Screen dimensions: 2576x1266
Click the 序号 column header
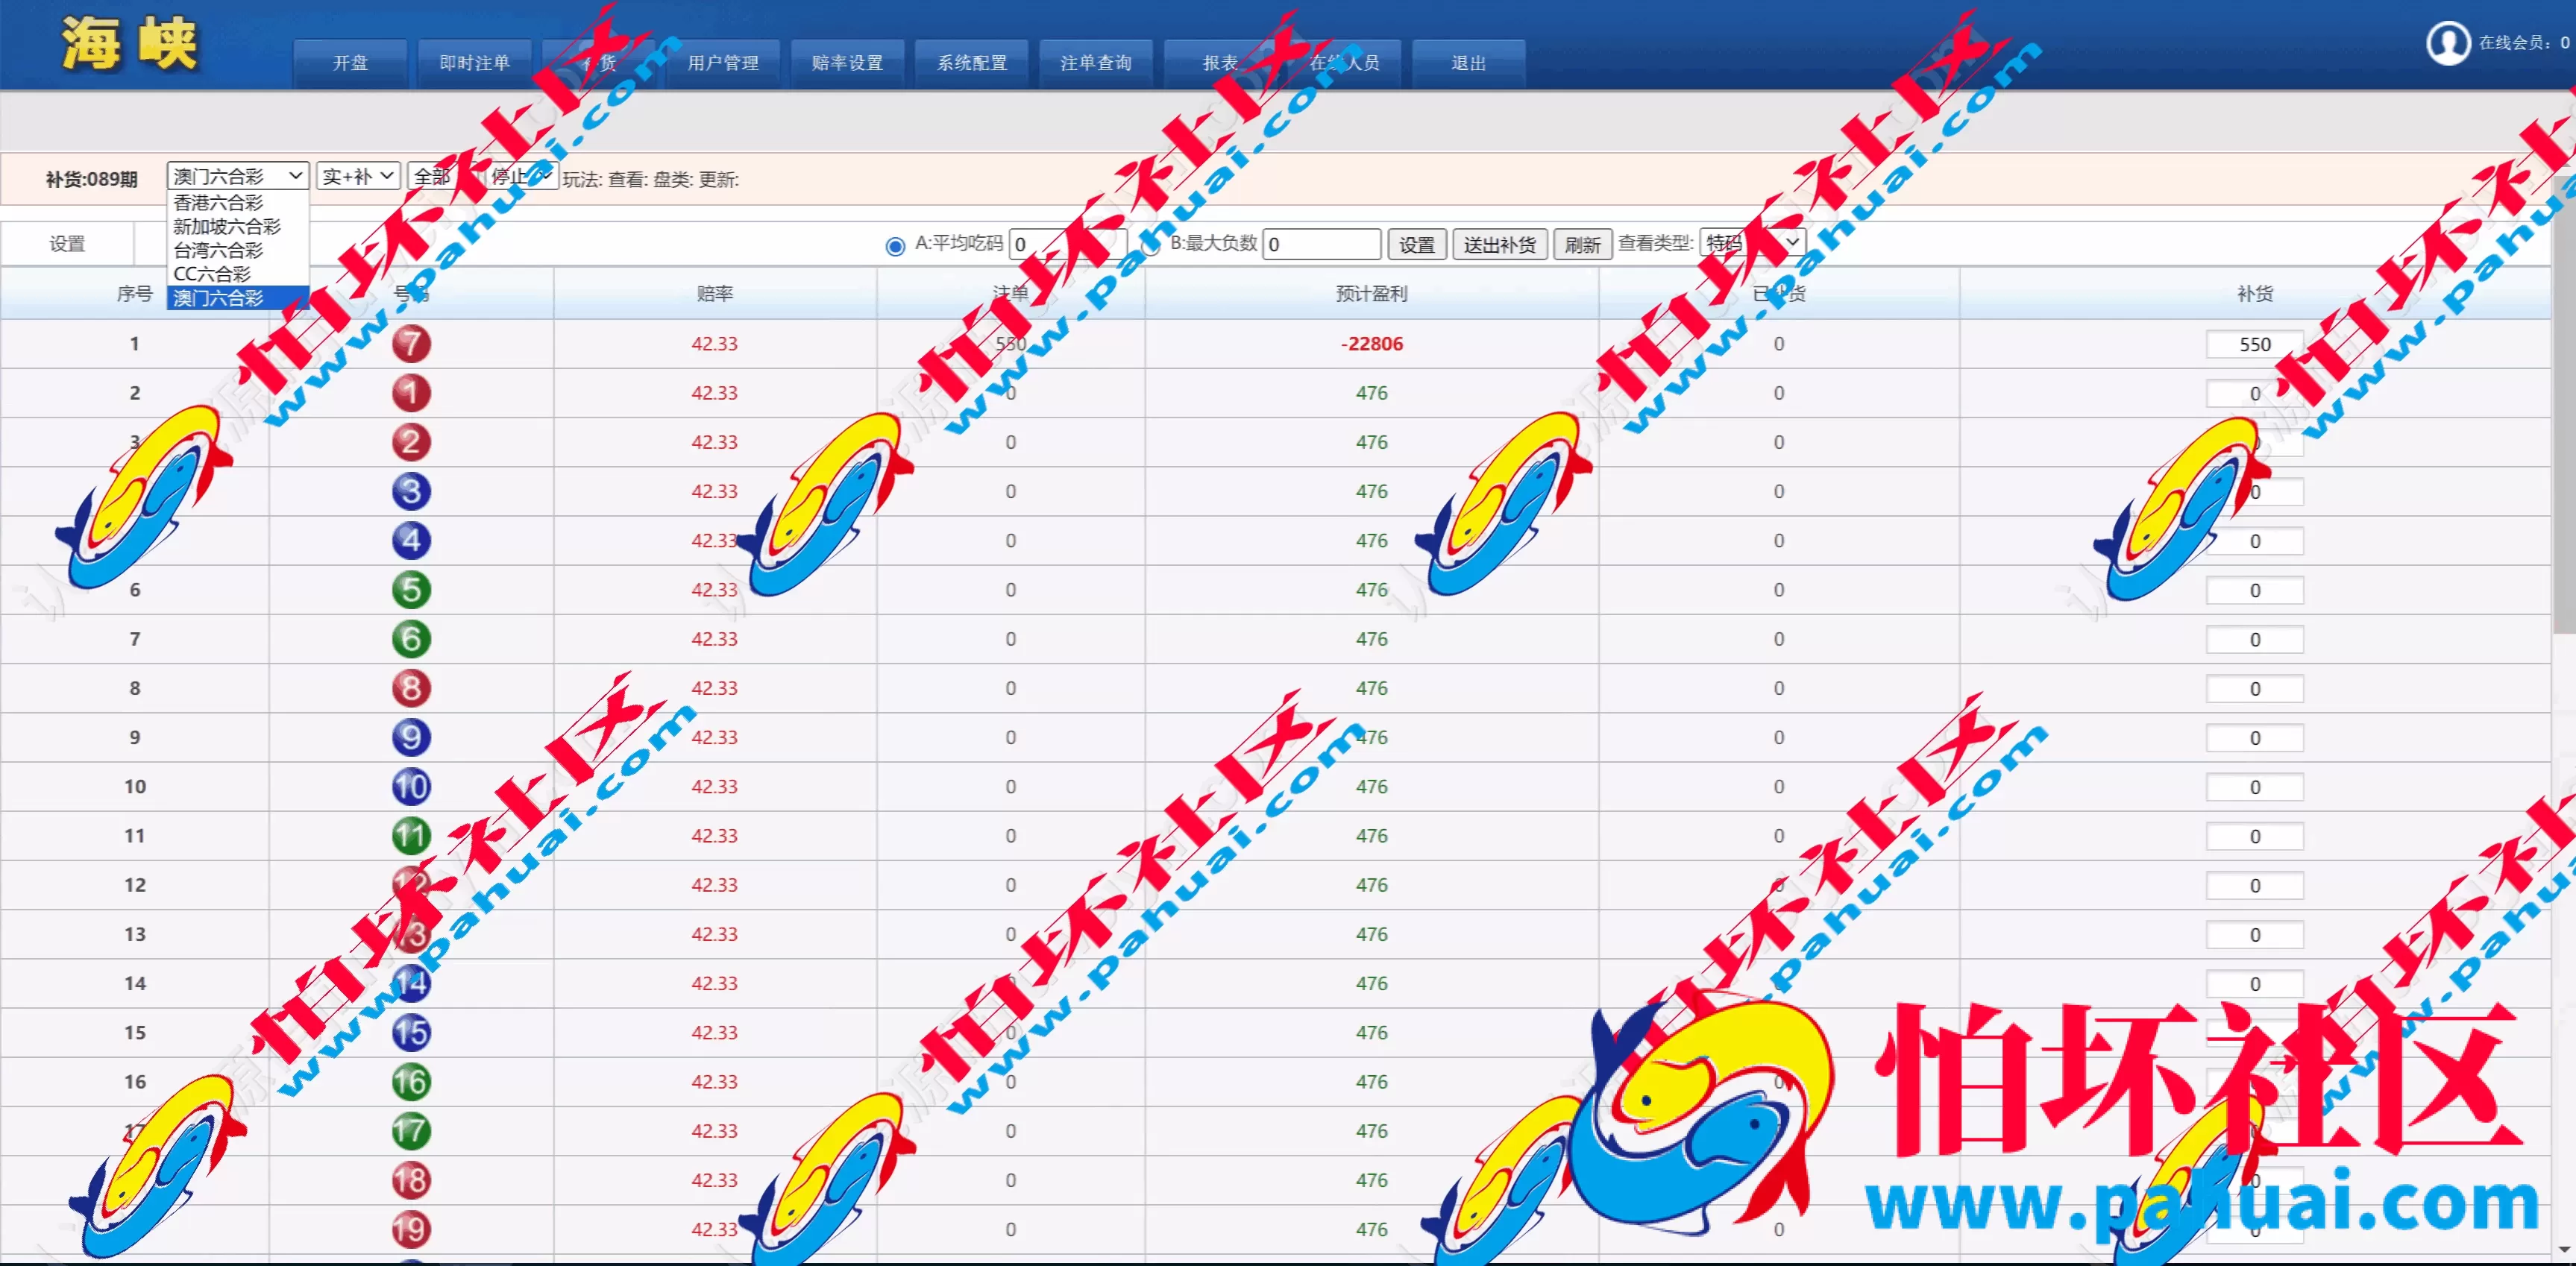coord(135,294)
